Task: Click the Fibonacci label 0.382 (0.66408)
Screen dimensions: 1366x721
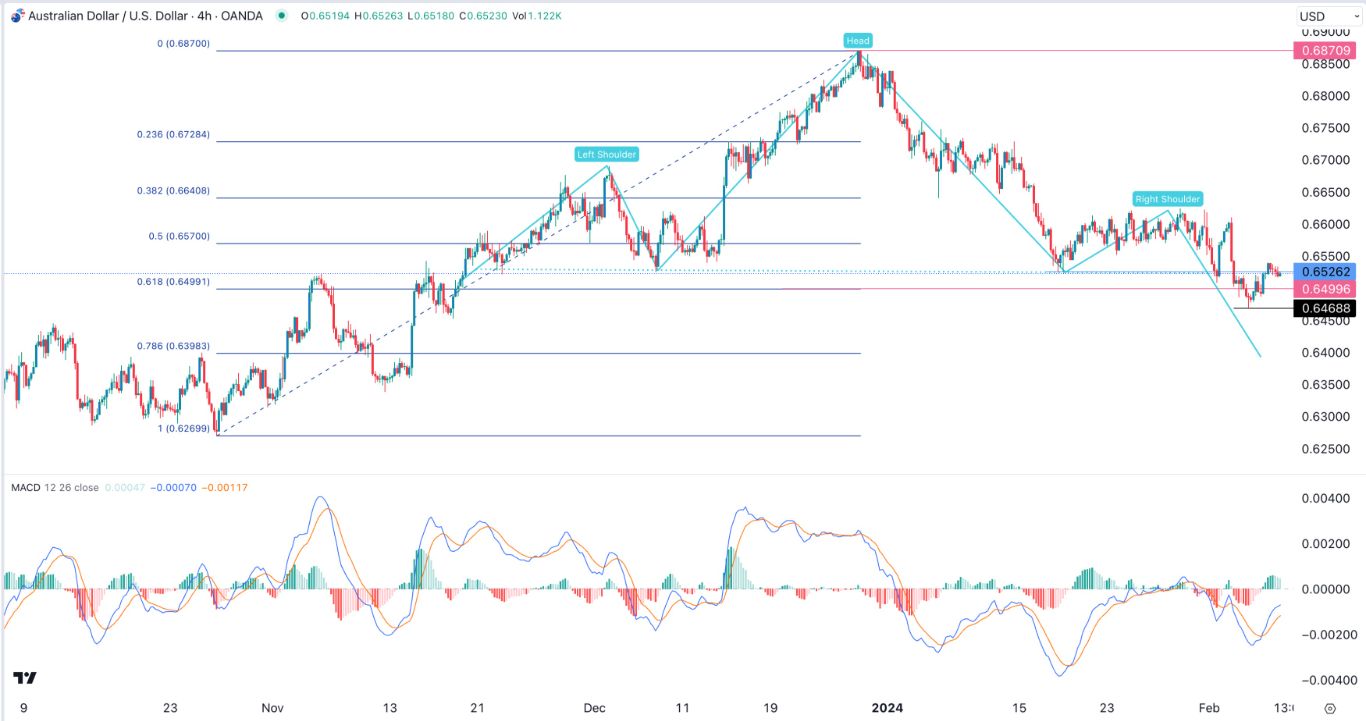Action: pyautogui.click(x=174, y=191)
